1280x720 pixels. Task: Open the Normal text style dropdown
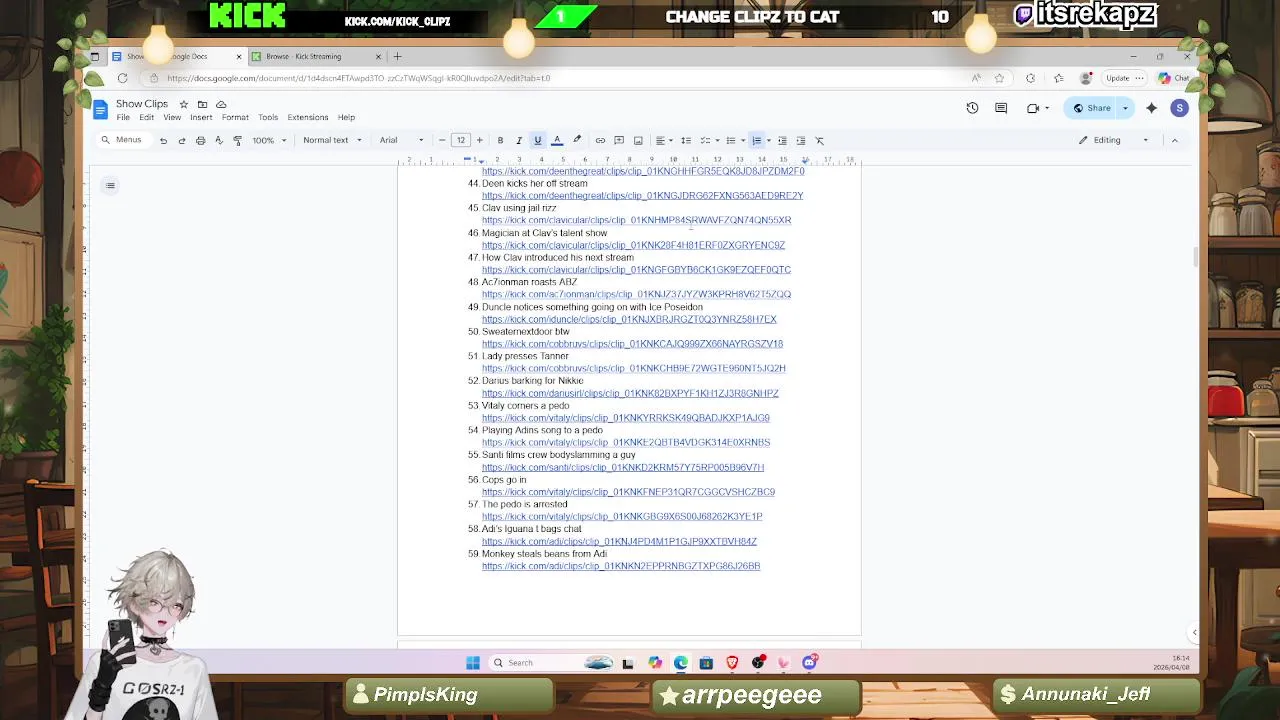pyautogui.click(x=332, y=140)
